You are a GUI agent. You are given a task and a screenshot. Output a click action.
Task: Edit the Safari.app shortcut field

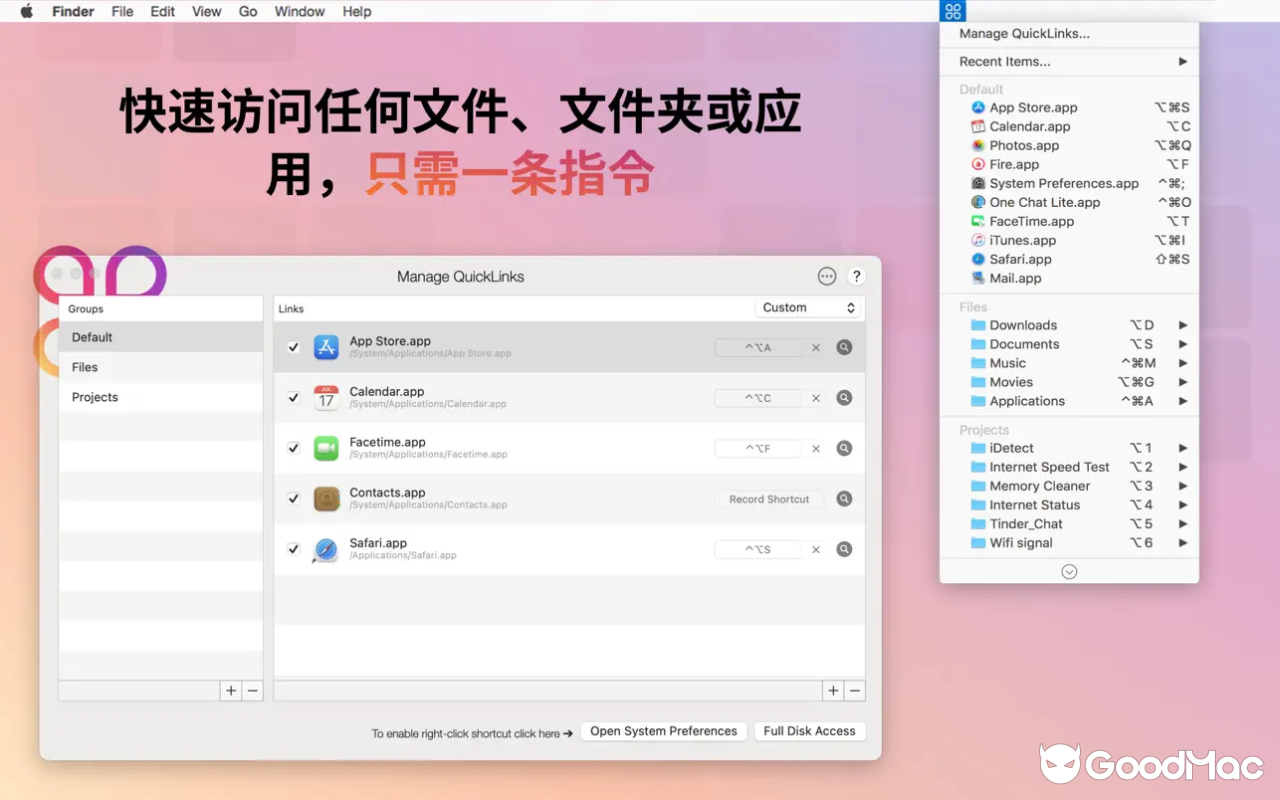758,550
